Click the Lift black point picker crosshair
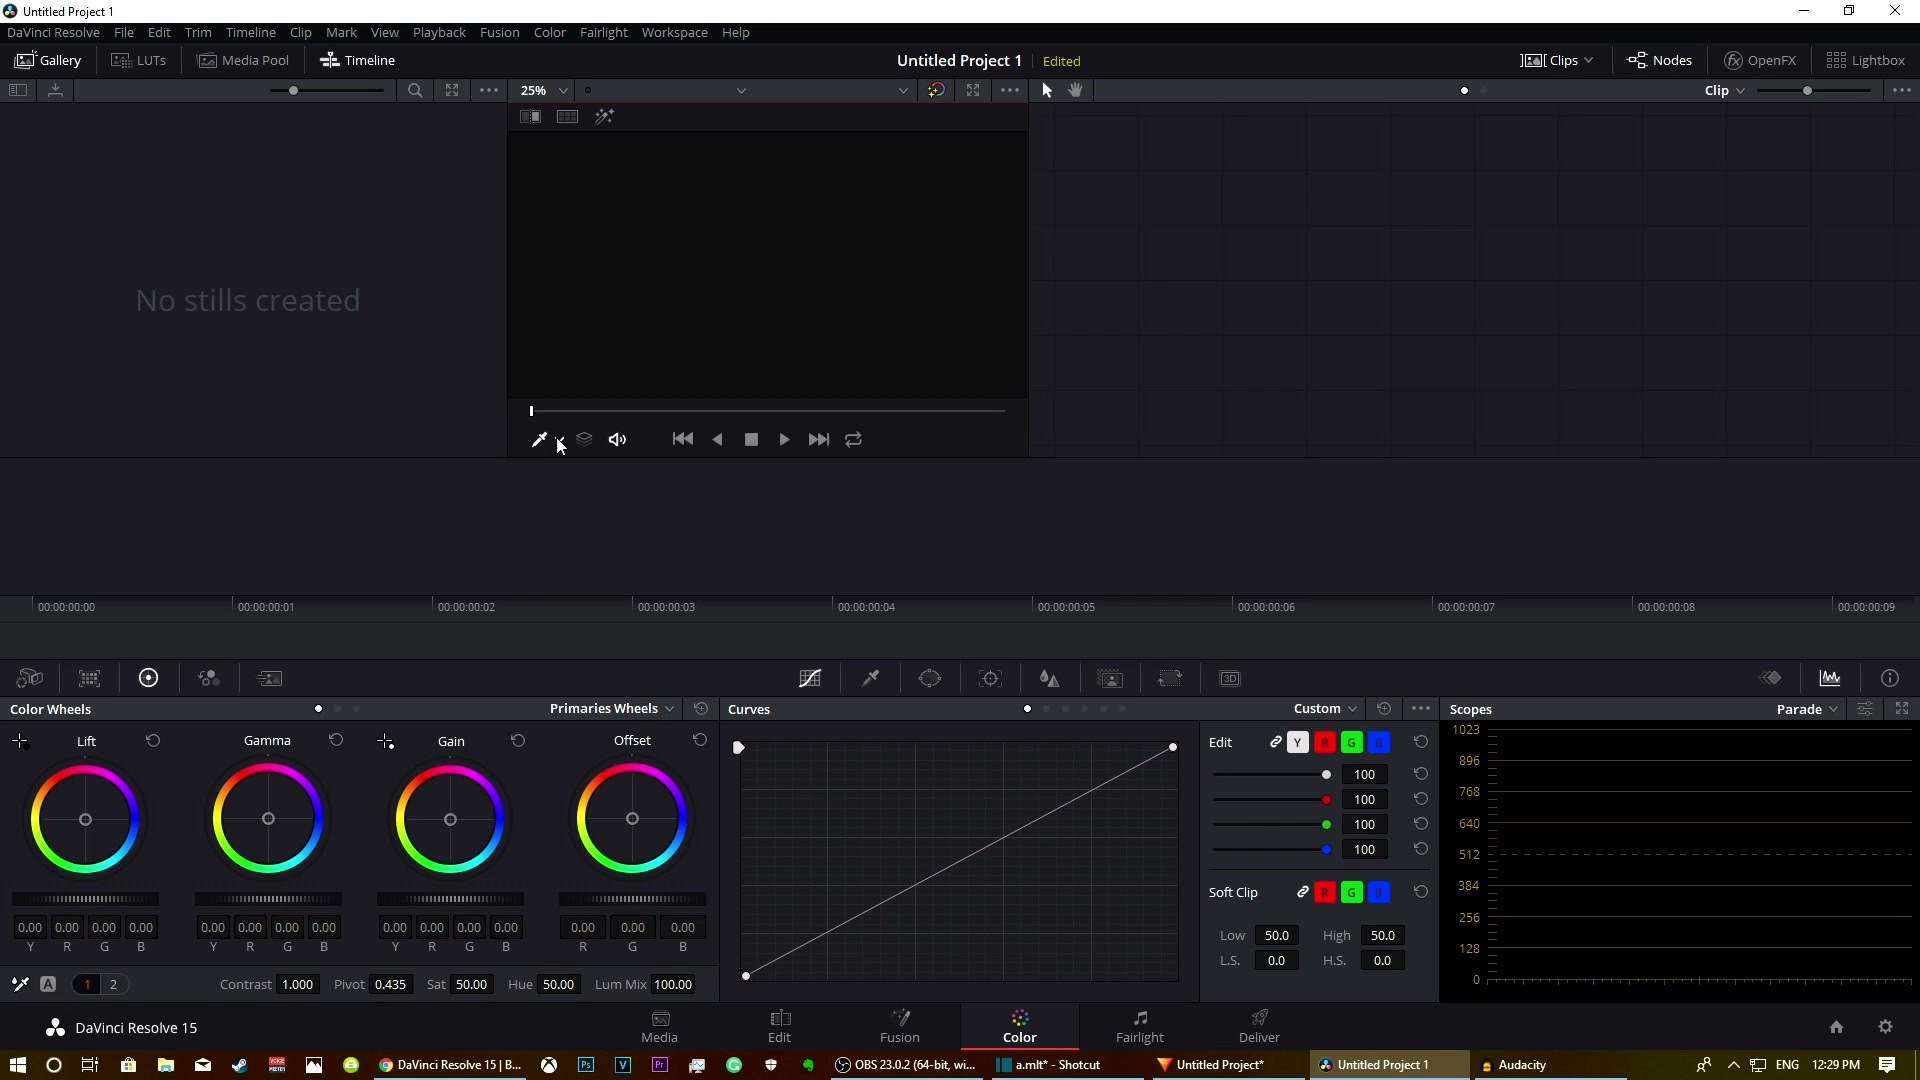 [x=20, y=741]
